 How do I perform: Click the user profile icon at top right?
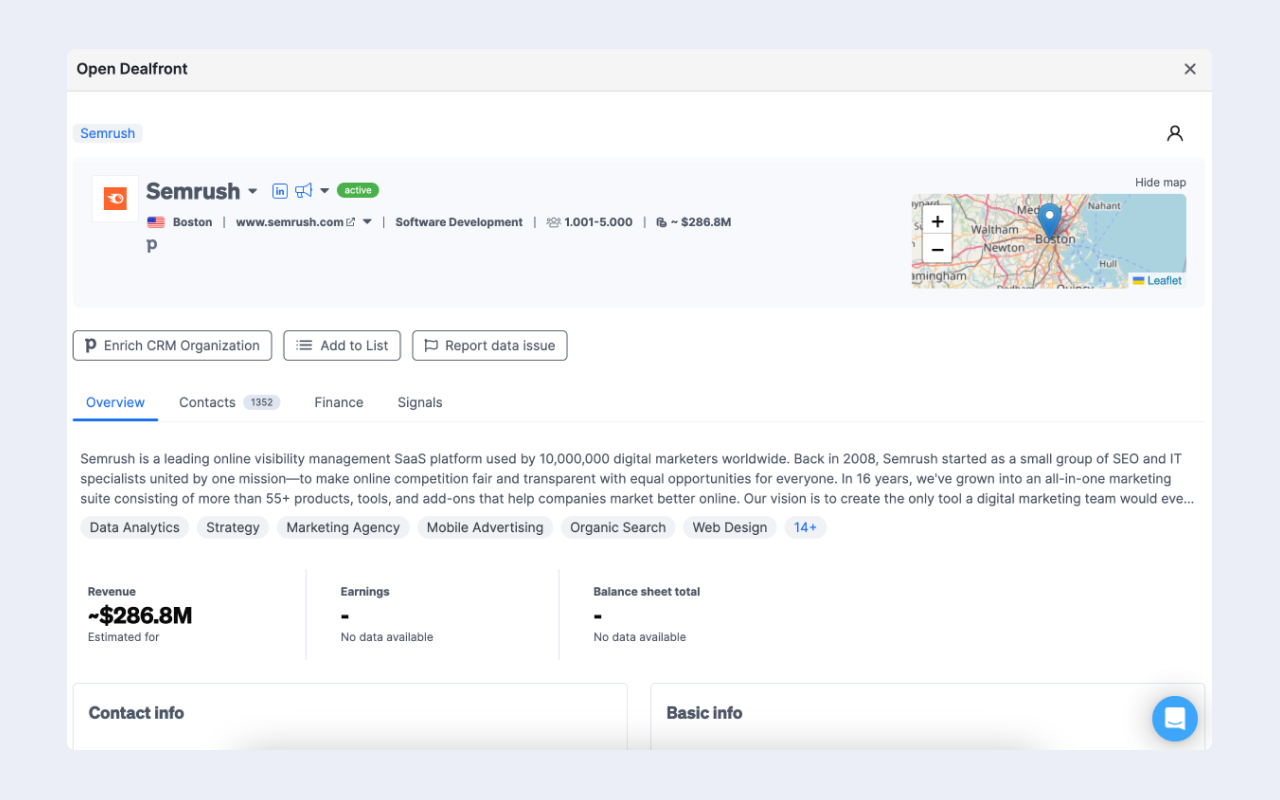coord(1175,133)
